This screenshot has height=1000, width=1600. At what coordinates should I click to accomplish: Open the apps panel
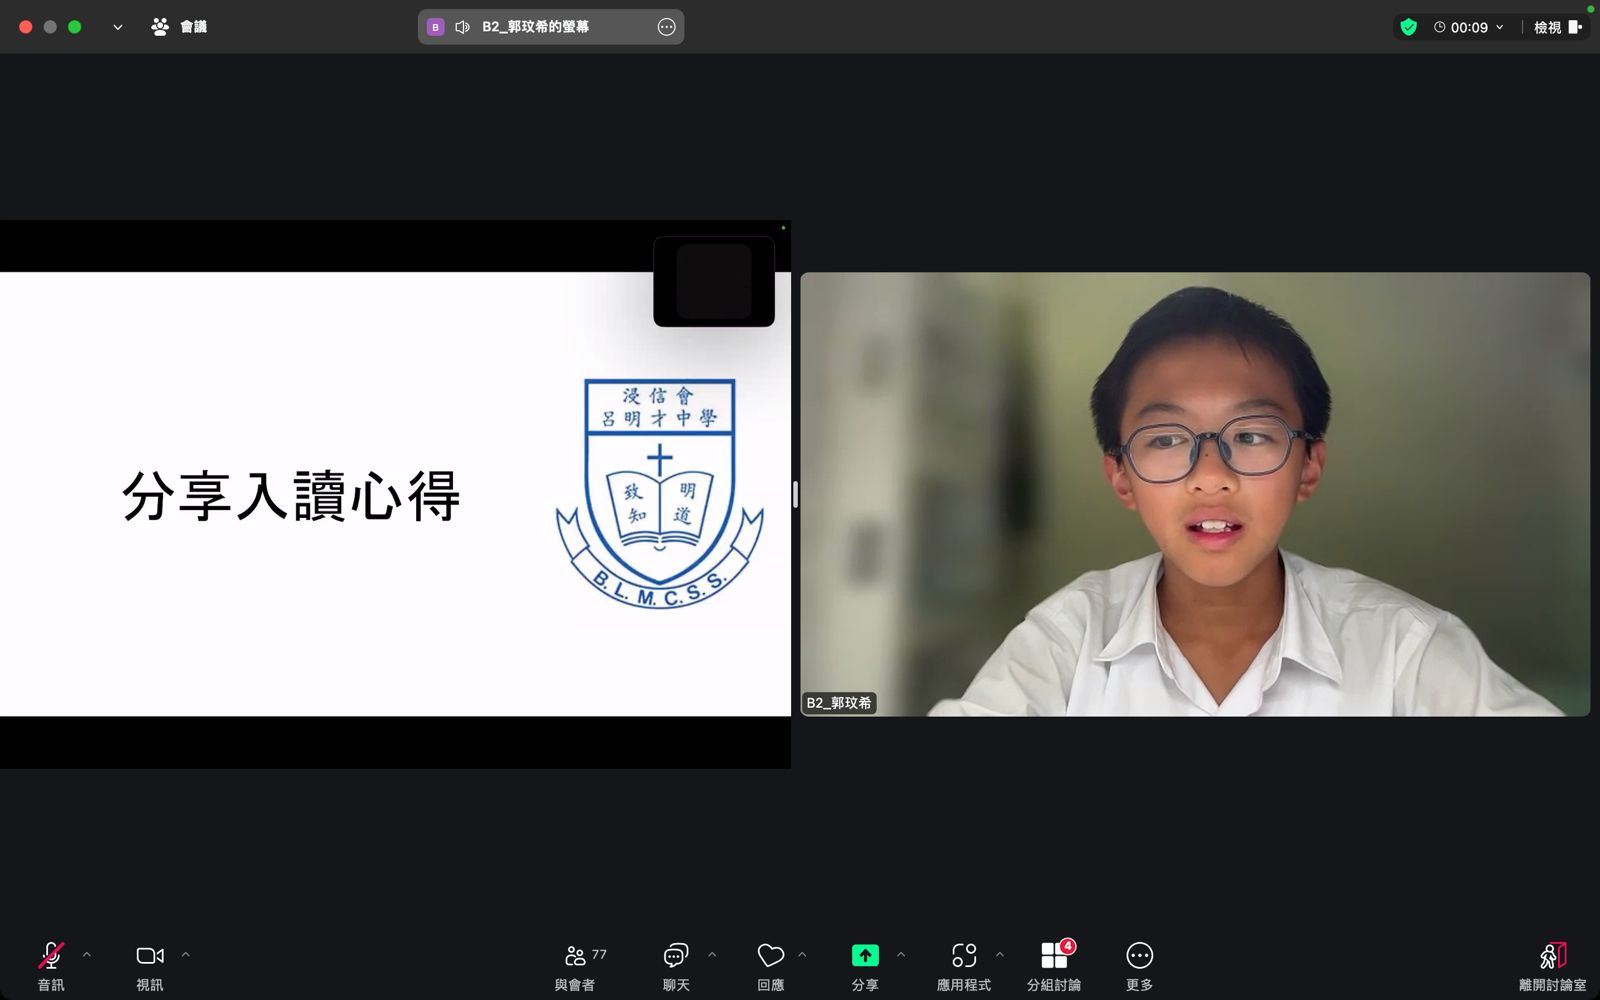point(964,967)
